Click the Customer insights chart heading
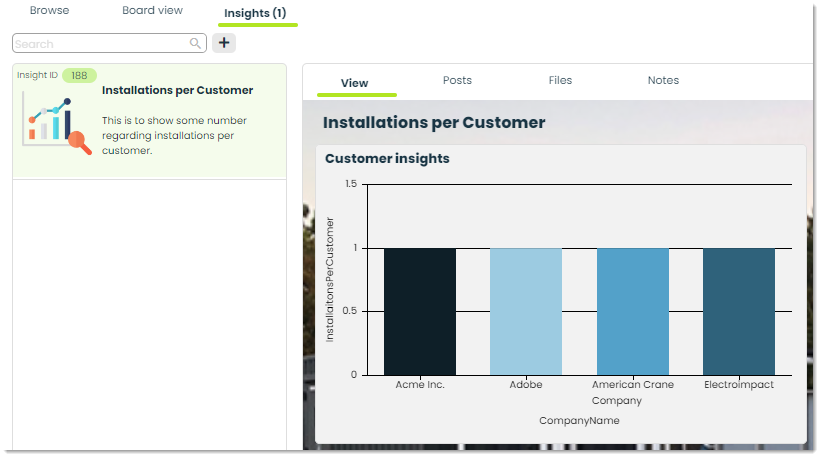 tap(387, 159)
